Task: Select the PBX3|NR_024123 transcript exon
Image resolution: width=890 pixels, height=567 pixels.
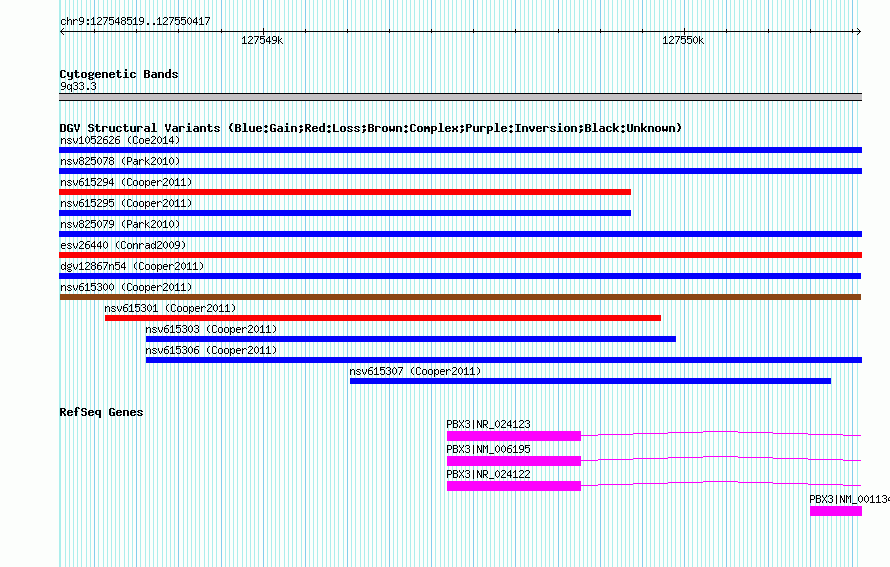Action: pyautogui.click(x=514, y=436)
